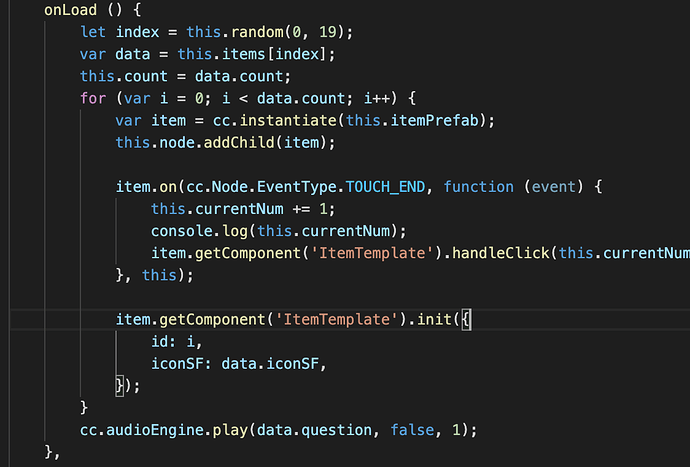Click 'this.count' assignment line
The height and width of the screenshot is (467, 690).
click(x=185, y=76)
